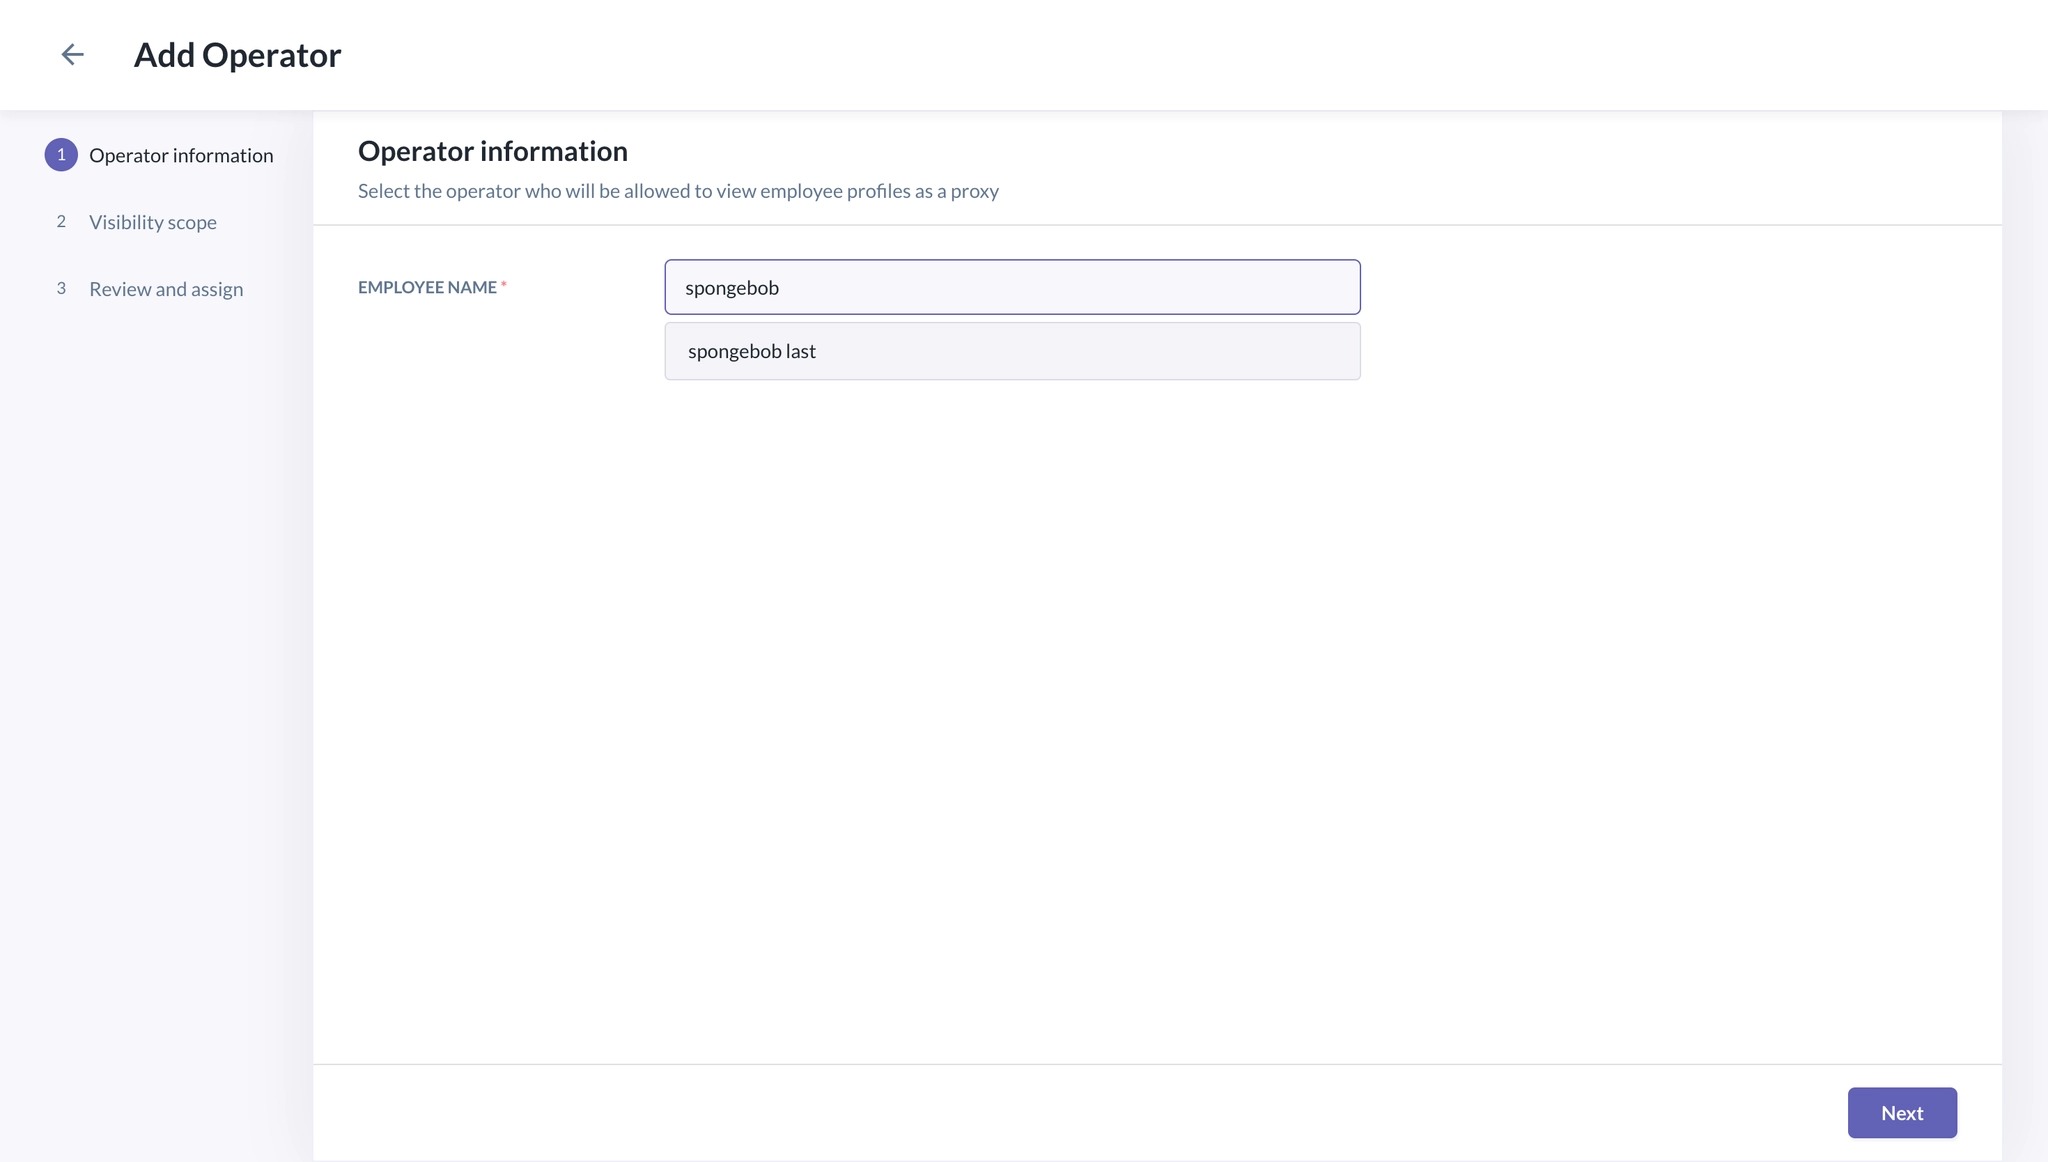Click the Operator information section heading
This screenshot has width=2048, height=1162.
tap(493, 151)
